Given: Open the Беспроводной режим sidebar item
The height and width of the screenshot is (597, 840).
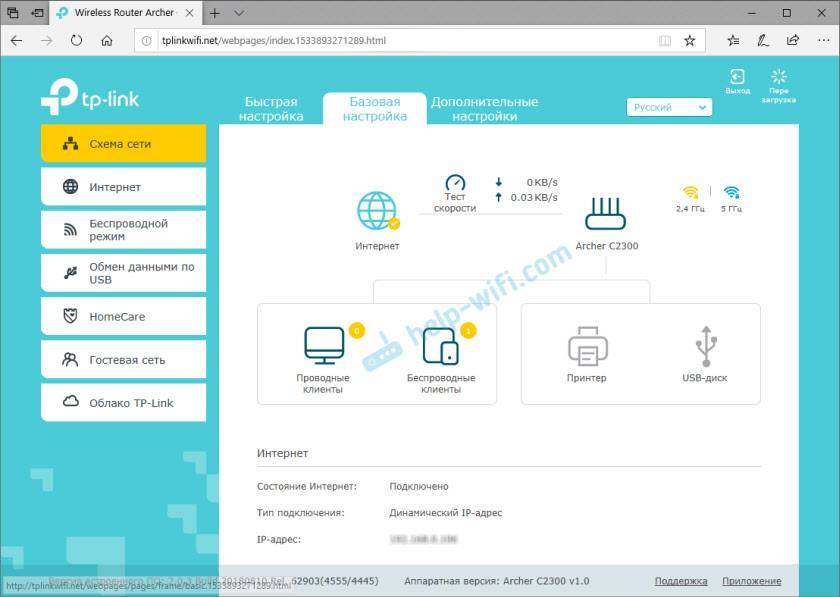Looking at the screenshot, I should pyautogui.click(x=123, y=230).
